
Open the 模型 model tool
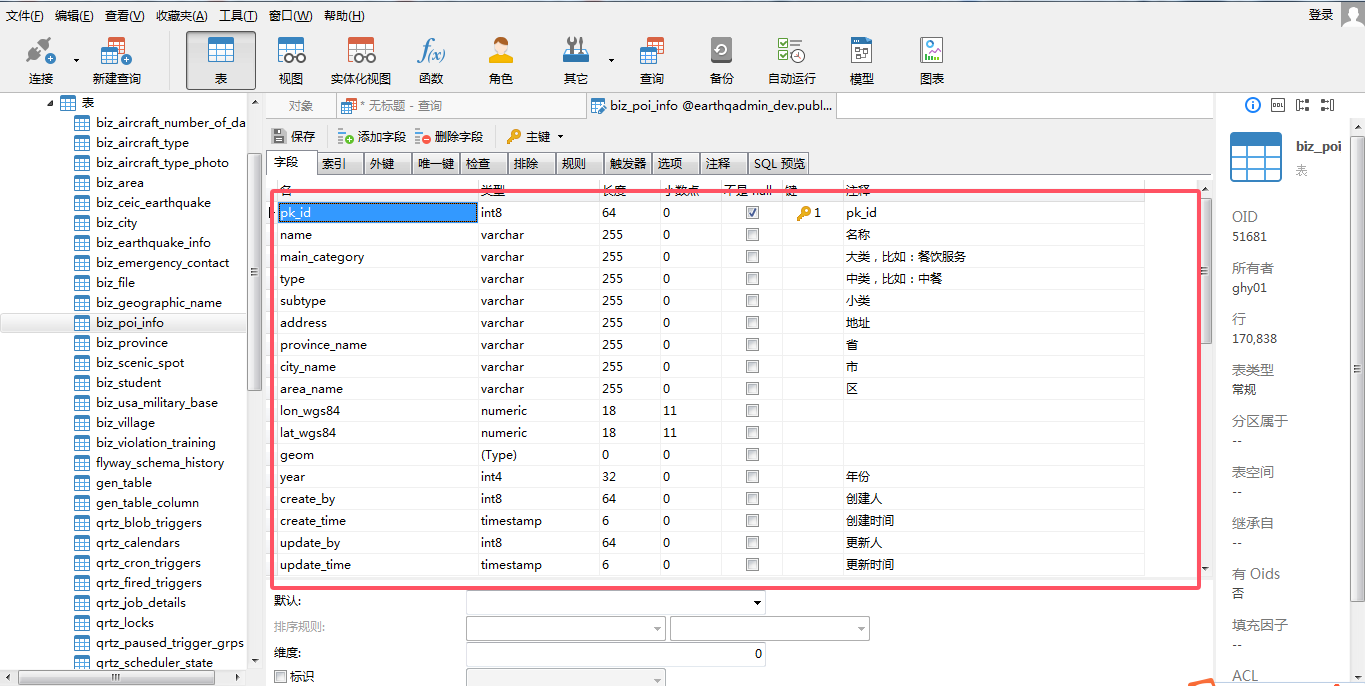(861, 60)
